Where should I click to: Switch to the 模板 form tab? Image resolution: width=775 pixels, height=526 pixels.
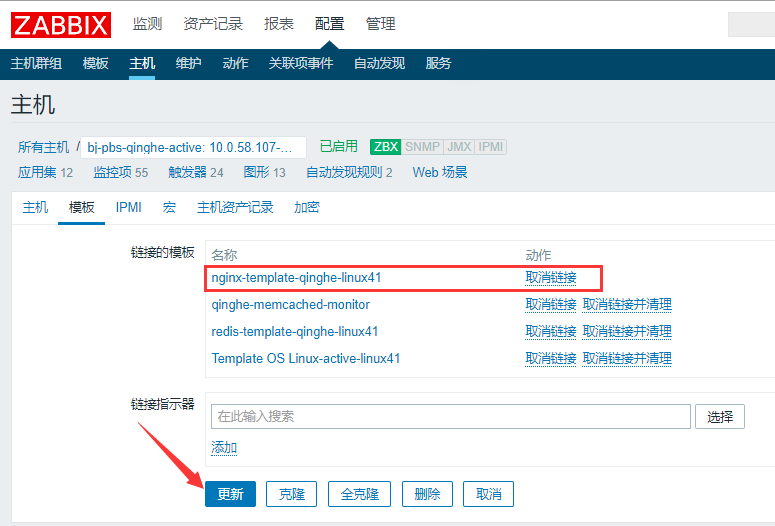pyautogui.click(x=82, y=208)
